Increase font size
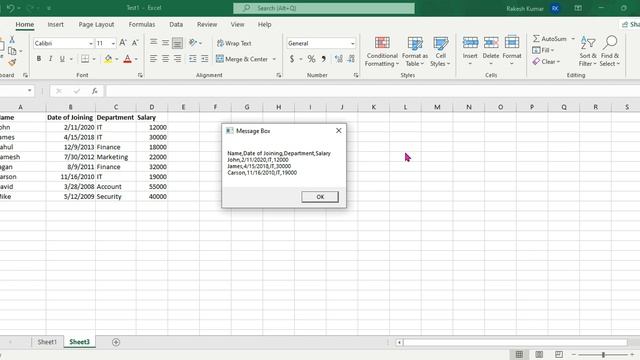The image size is (640, 360). click(123, 43)
